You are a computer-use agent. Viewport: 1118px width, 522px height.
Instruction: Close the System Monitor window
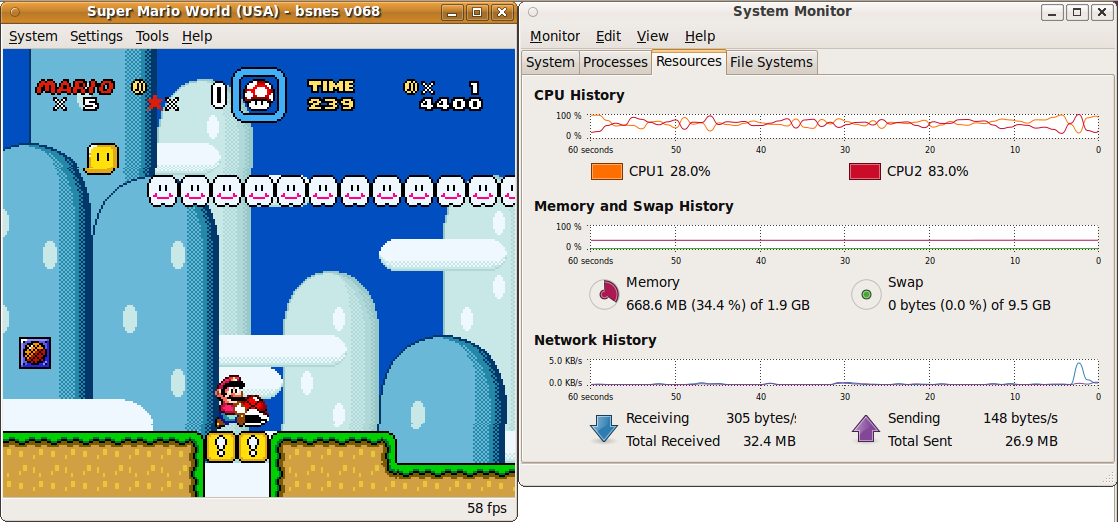click(x=1101, y=12)
